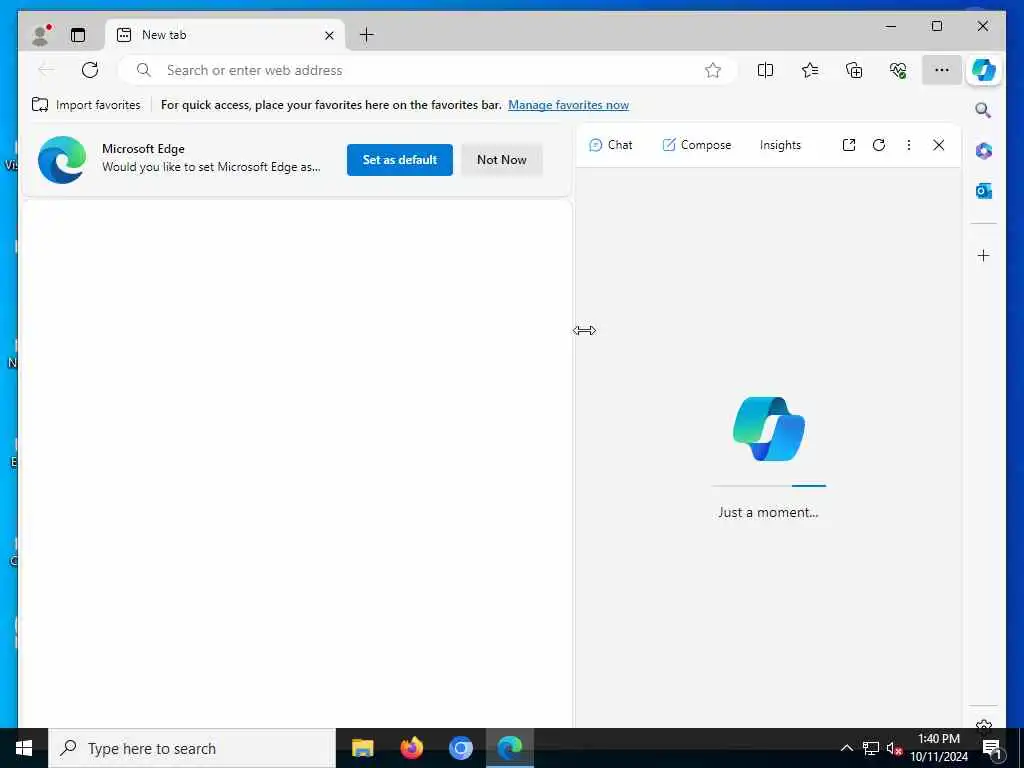The height and width of the screenshot is (768, 1024).
Task: Open Copilot pane link in new tab
Action: coord(849,145)
